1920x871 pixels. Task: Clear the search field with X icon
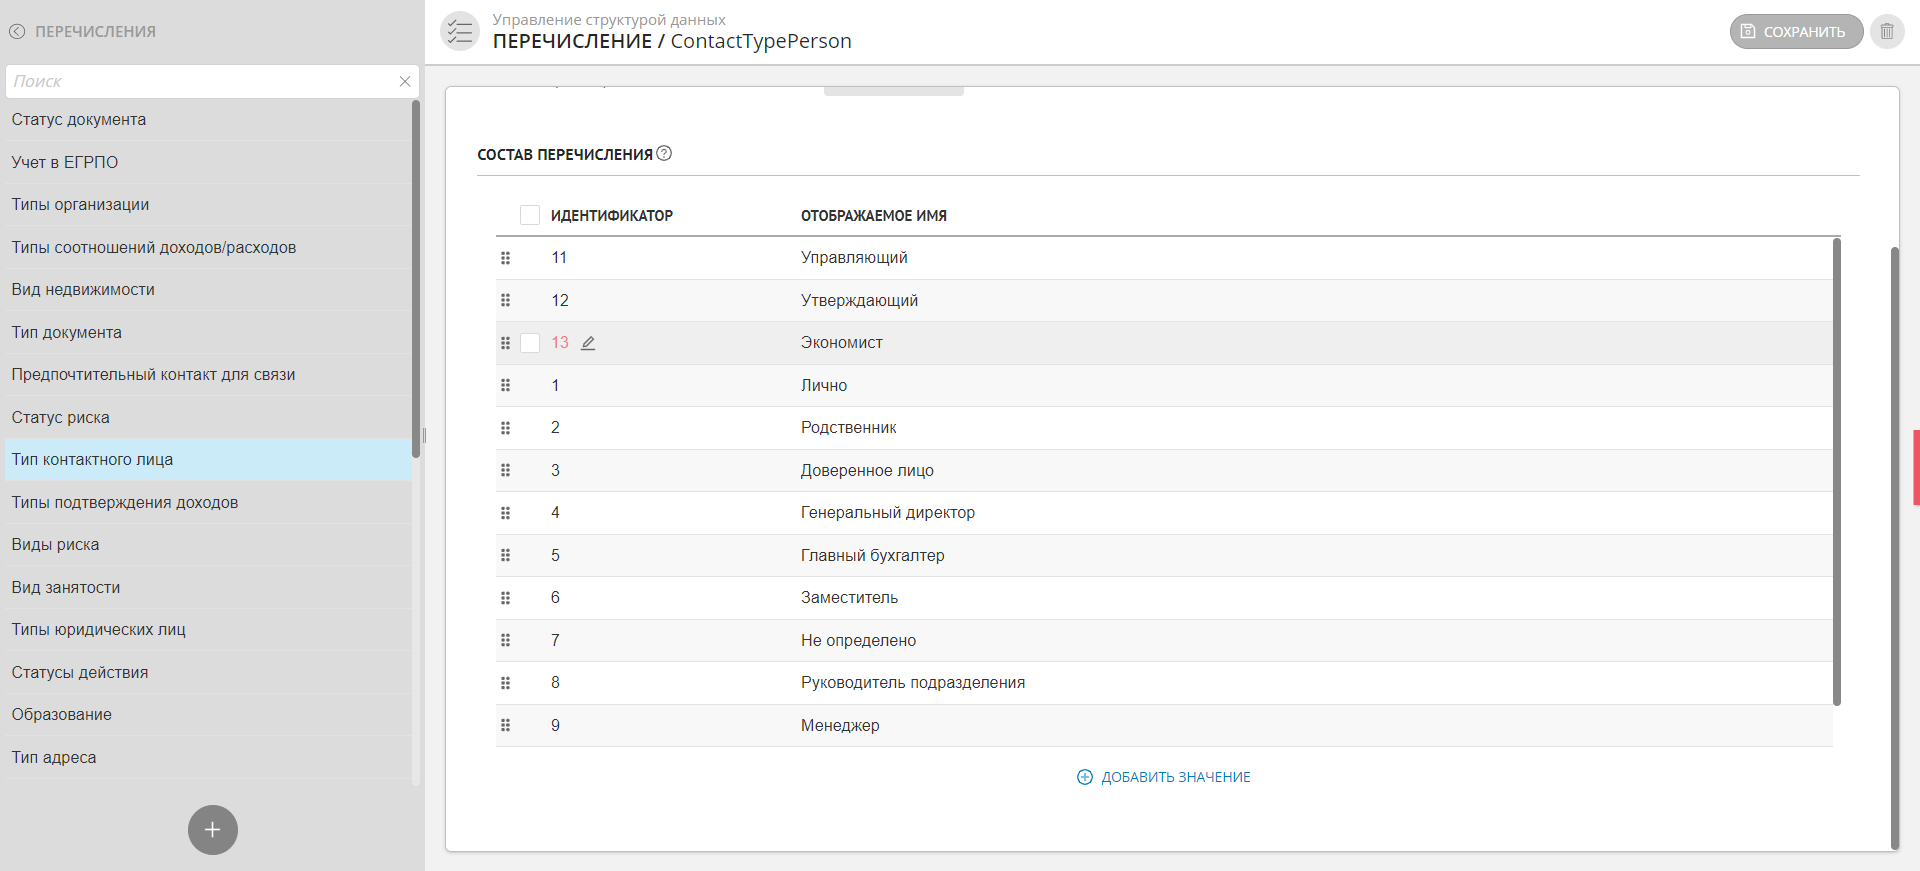click(405, 82)
